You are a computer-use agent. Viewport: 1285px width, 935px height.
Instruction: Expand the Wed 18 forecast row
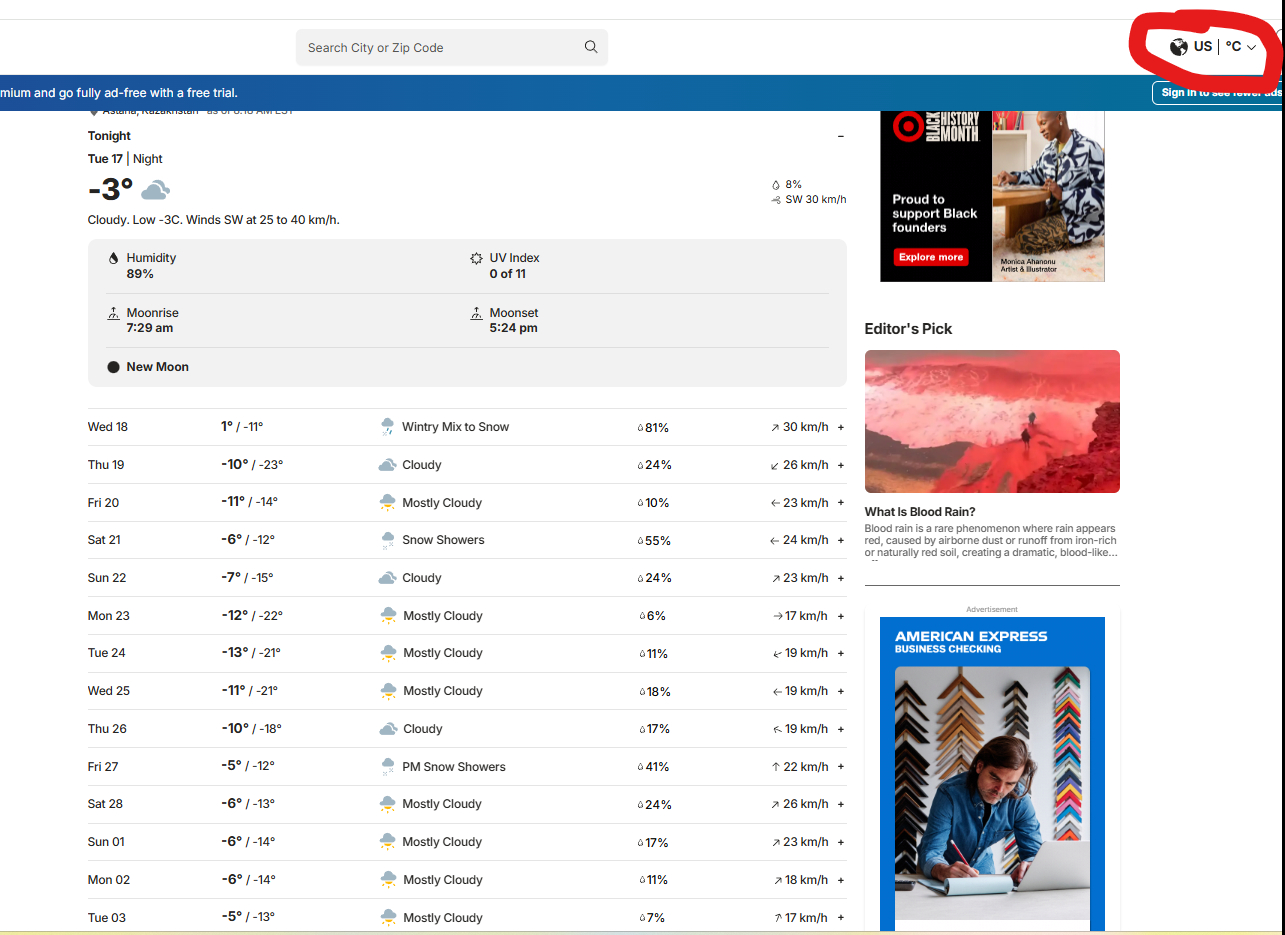click(841, 427)
